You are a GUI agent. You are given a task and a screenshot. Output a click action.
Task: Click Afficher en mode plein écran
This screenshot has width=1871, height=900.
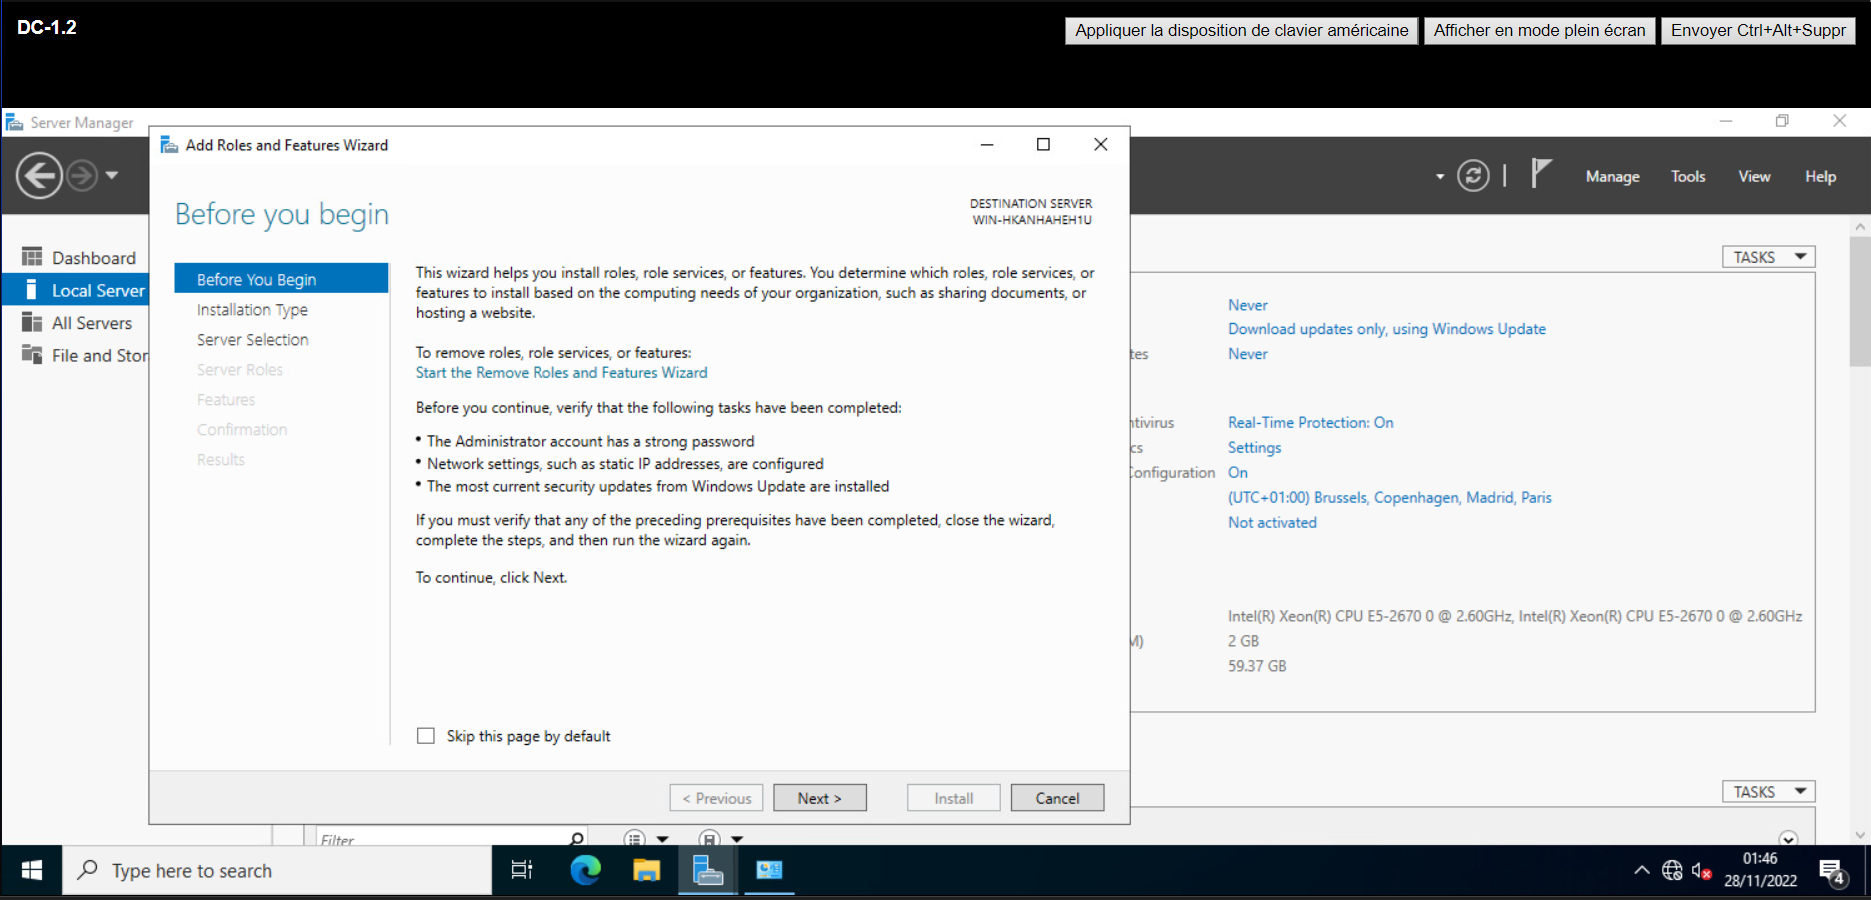(x=1540, y=30)
